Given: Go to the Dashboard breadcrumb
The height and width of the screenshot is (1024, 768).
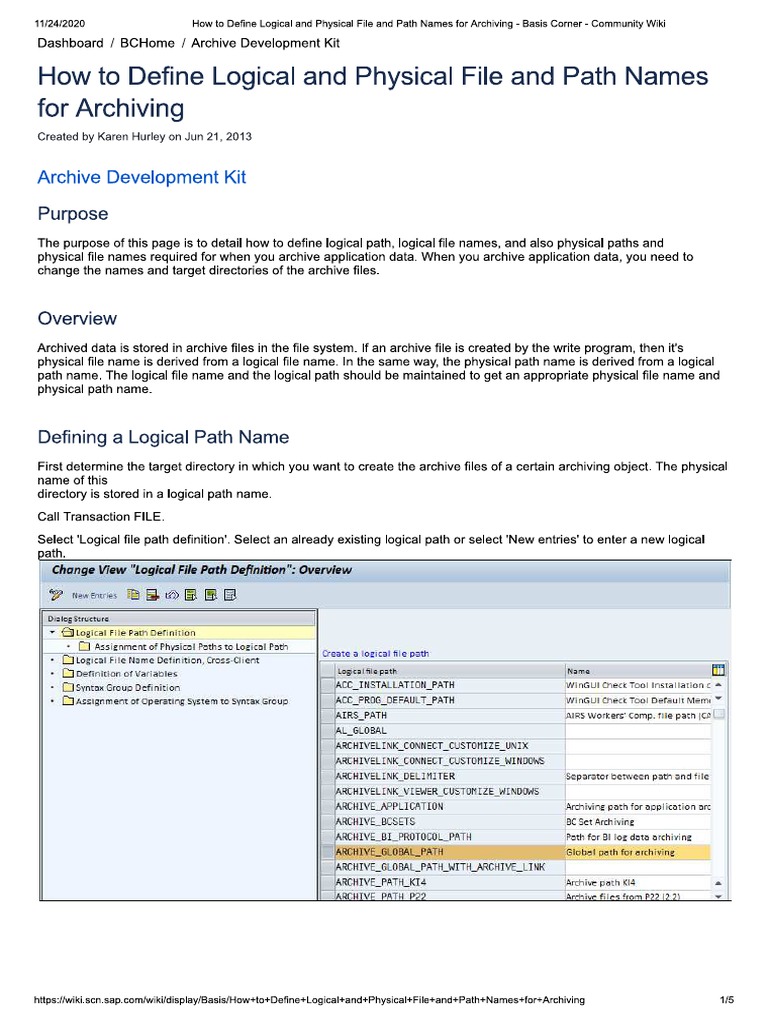Looking at the screenshot, I should point(70,43).
